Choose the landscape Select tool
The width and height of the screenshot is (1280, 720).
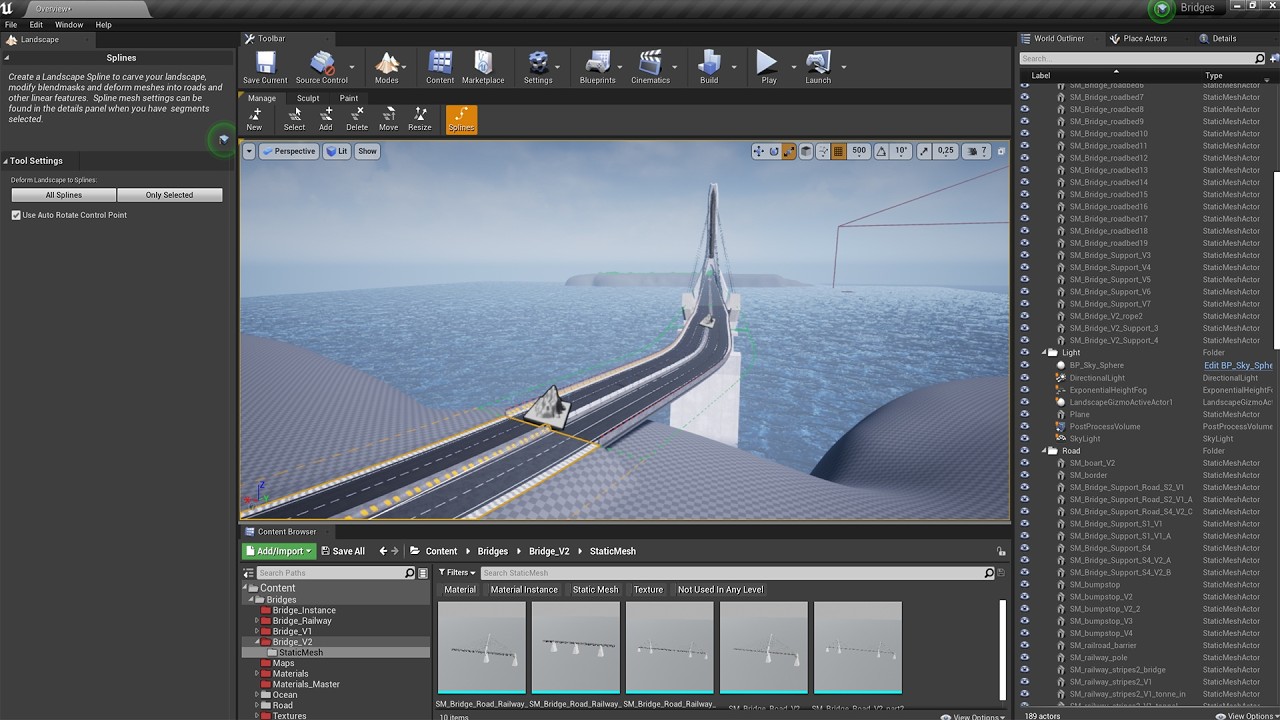click(294, 119)
